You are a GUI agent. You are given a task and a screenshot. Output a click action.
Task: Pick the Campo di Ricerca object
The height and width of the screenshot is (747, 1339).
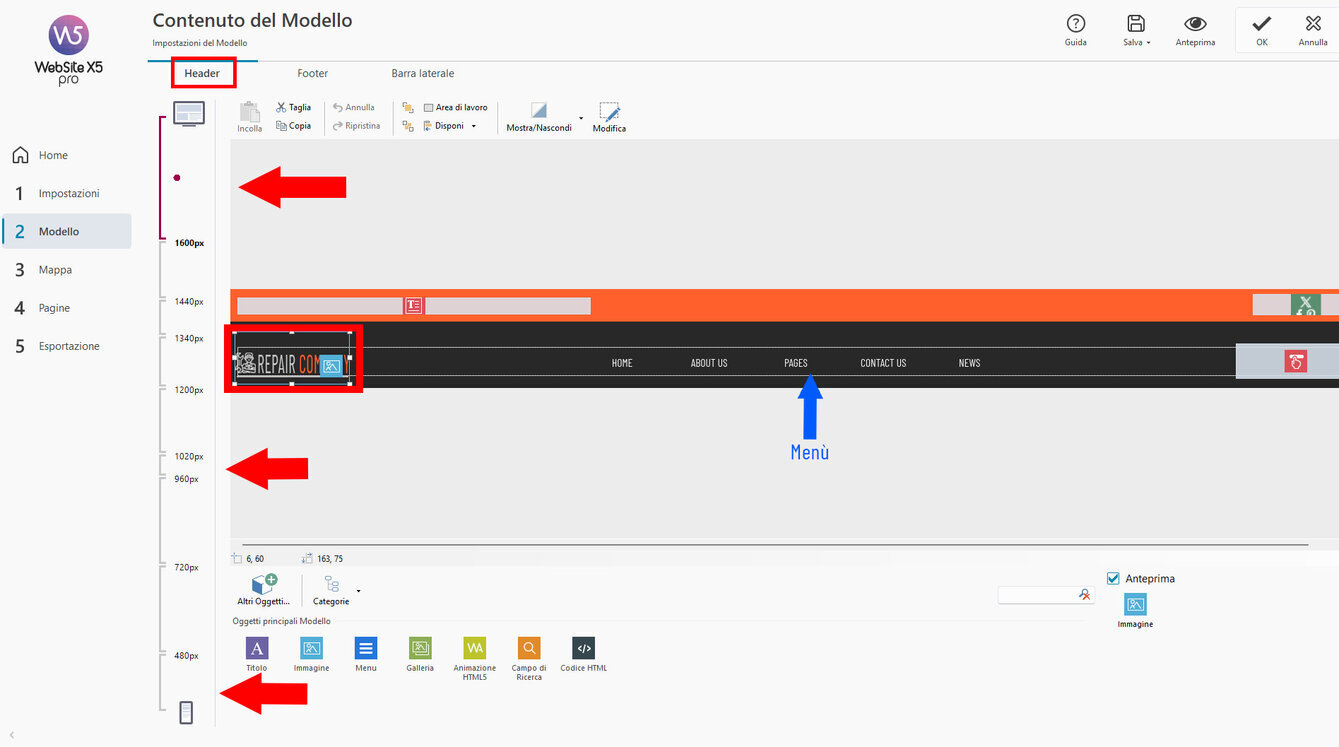click(x=529, y=649)
